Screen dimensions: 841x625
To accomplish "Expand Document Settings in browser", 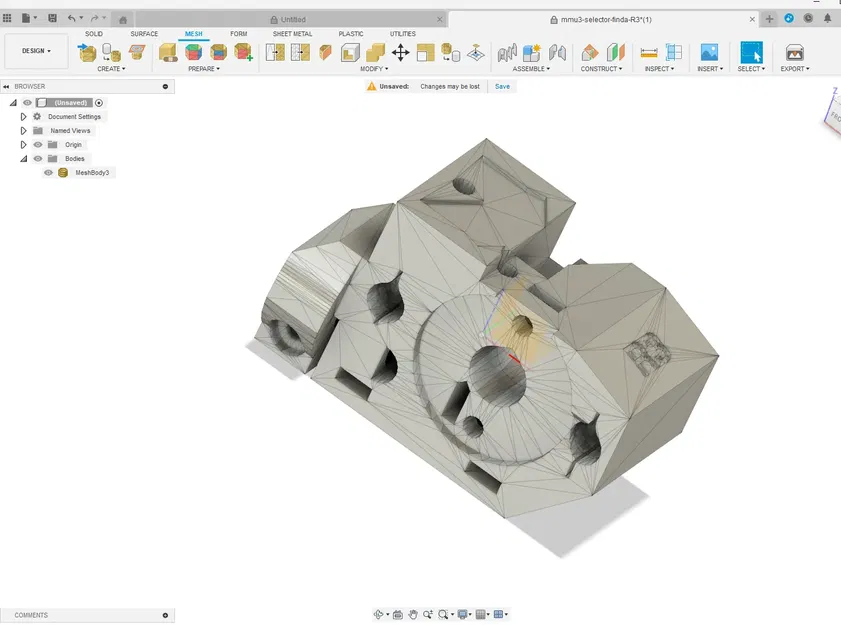I will (x=23, y=116).
